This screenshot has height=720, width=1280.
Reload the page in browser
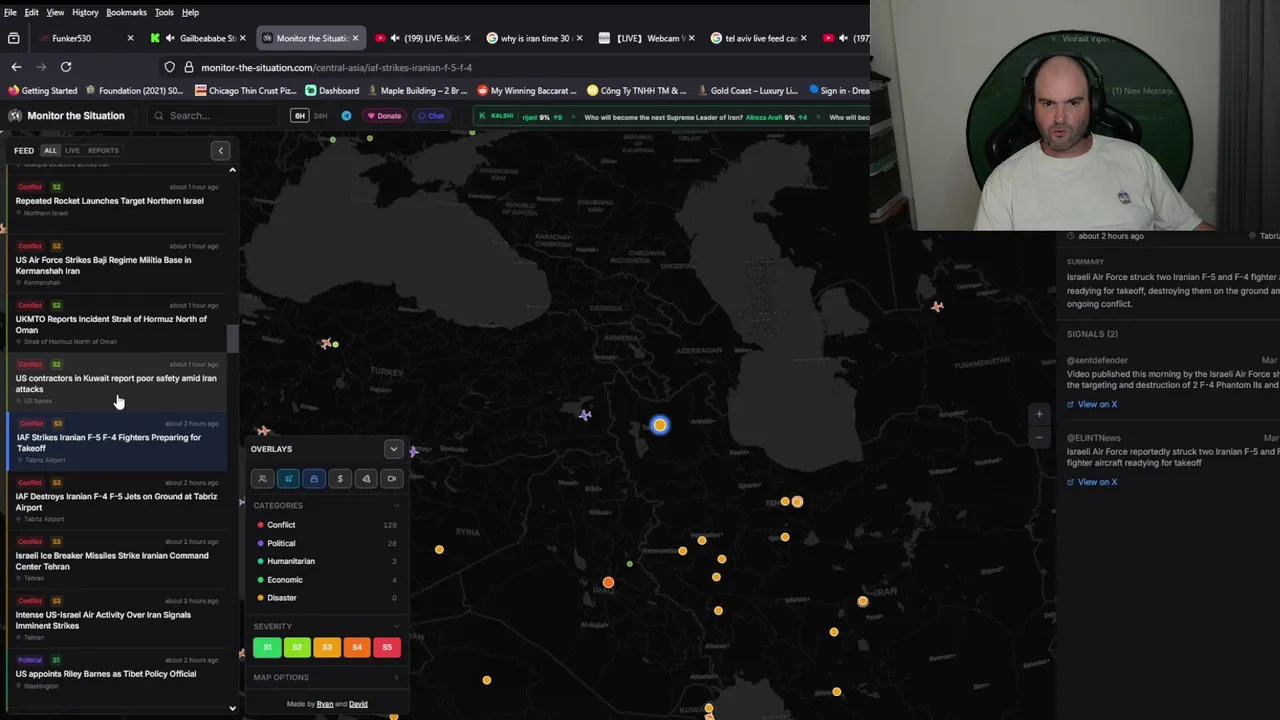click(66, 67)
